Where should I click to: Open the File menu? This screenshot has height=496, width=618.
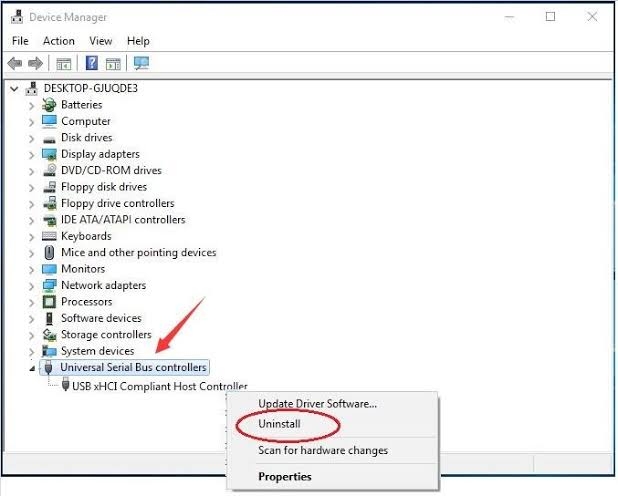coord(20,41)
